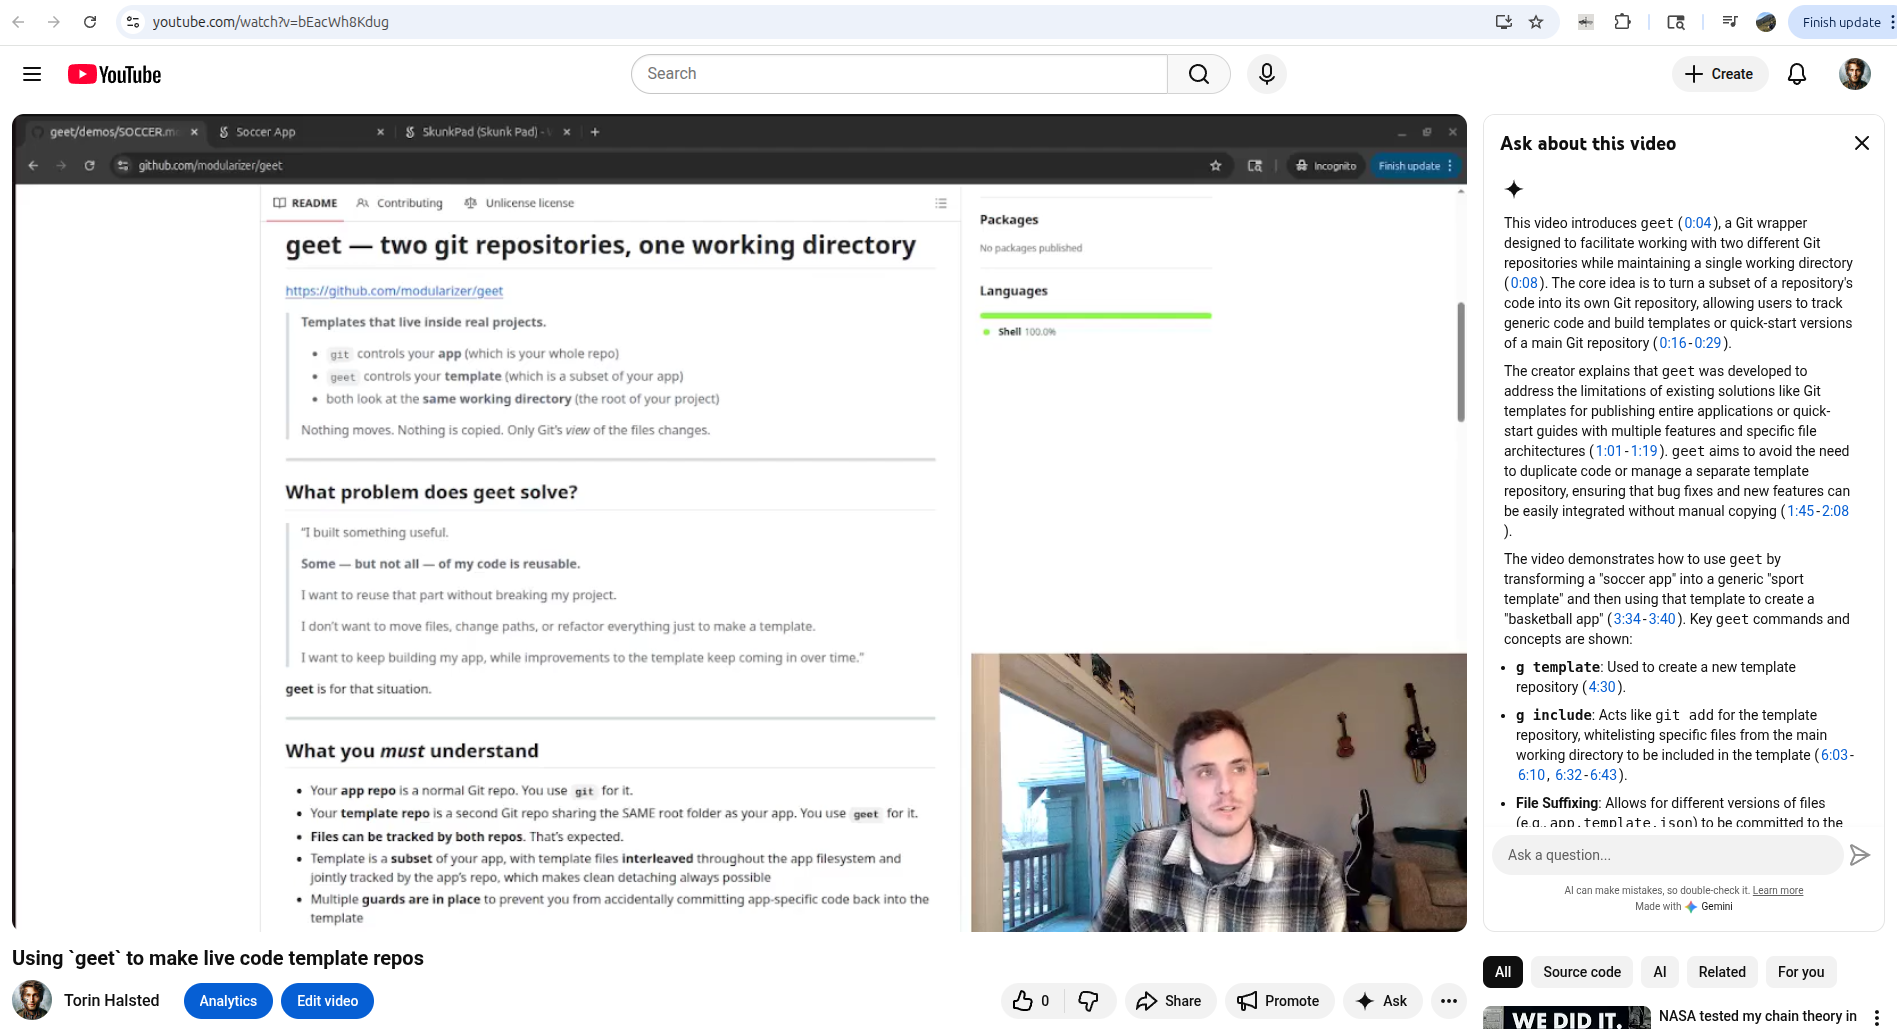This screenshot has height=1029, width=1897.
Task: Open the YouTube guide hamburger menu
Action: tap(32, 74)
